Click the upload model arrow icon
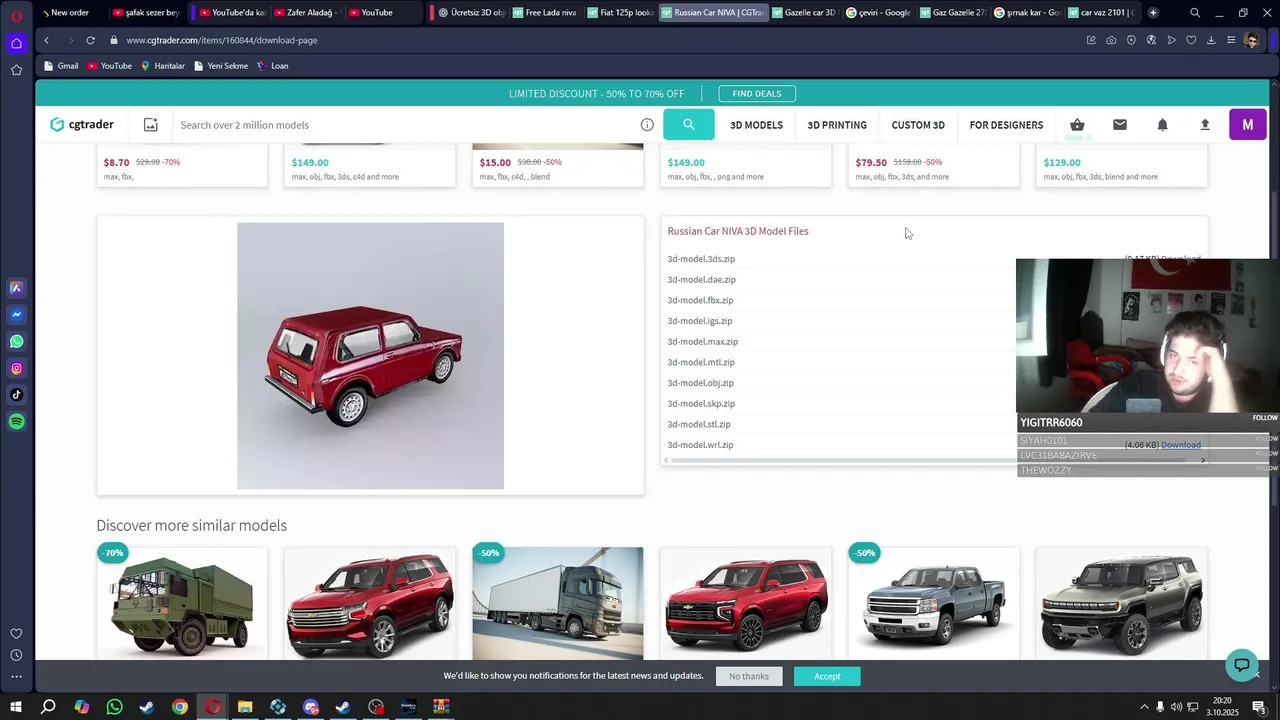 (x=1205, y=125)
